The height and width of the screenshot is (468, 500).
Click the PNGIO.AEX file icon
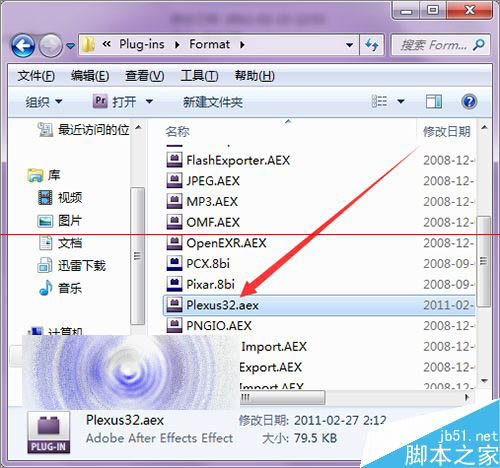[174, 325]
